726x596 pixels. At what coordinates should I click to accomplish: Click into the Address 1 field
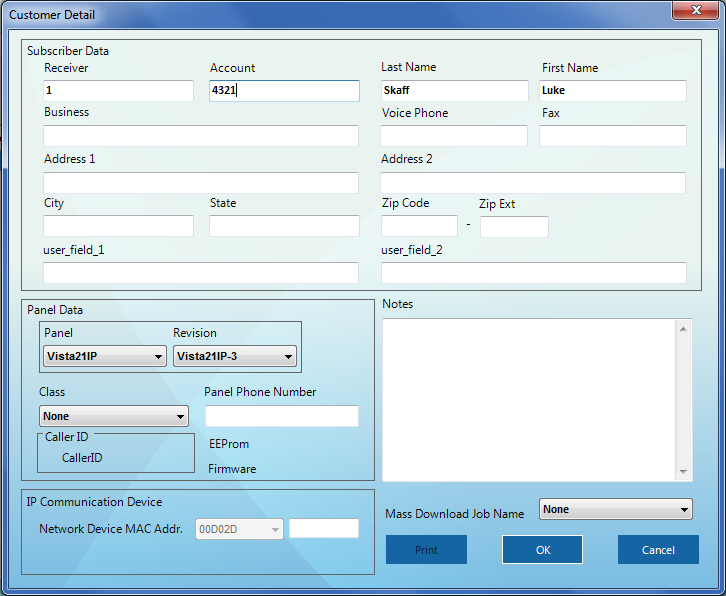pos(201,183)
